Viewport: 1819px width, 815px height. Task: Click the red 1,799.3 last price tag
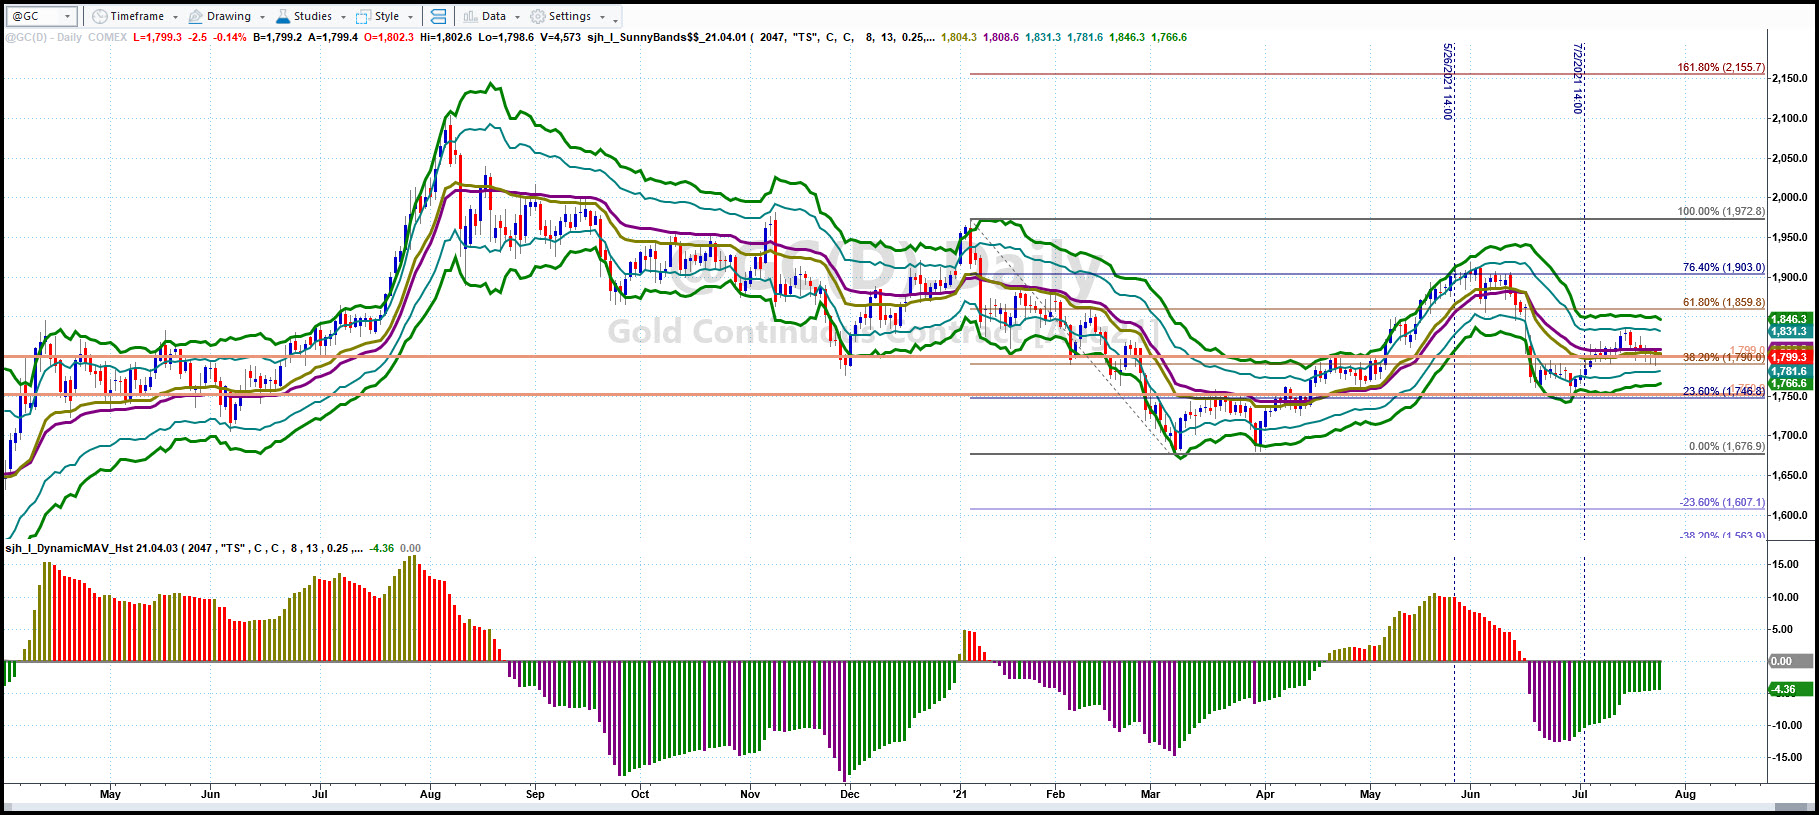(1790, 357)
